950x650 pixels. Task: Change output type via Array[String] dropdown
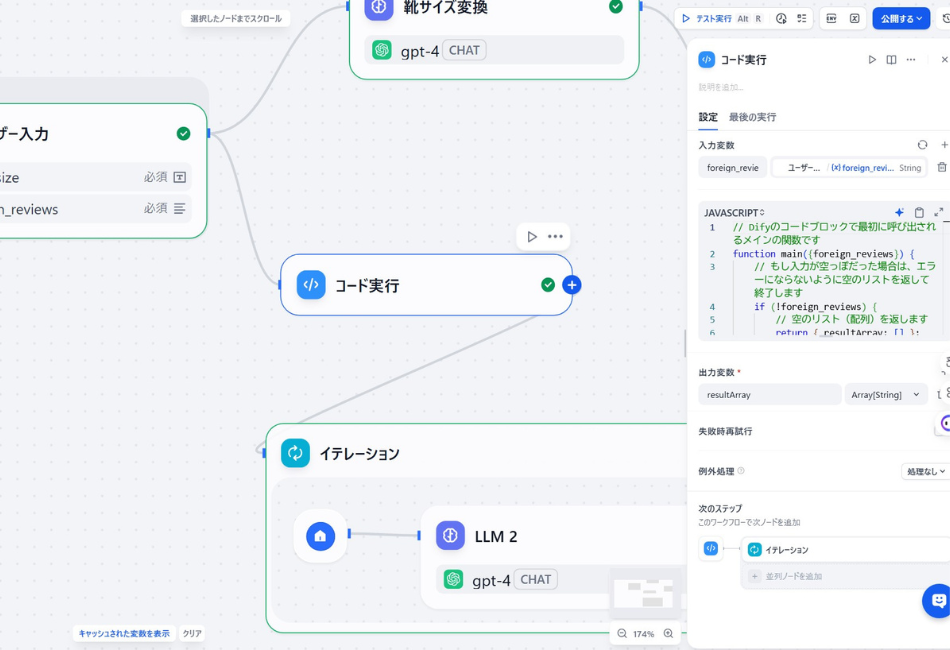click(x=886, y=394)
